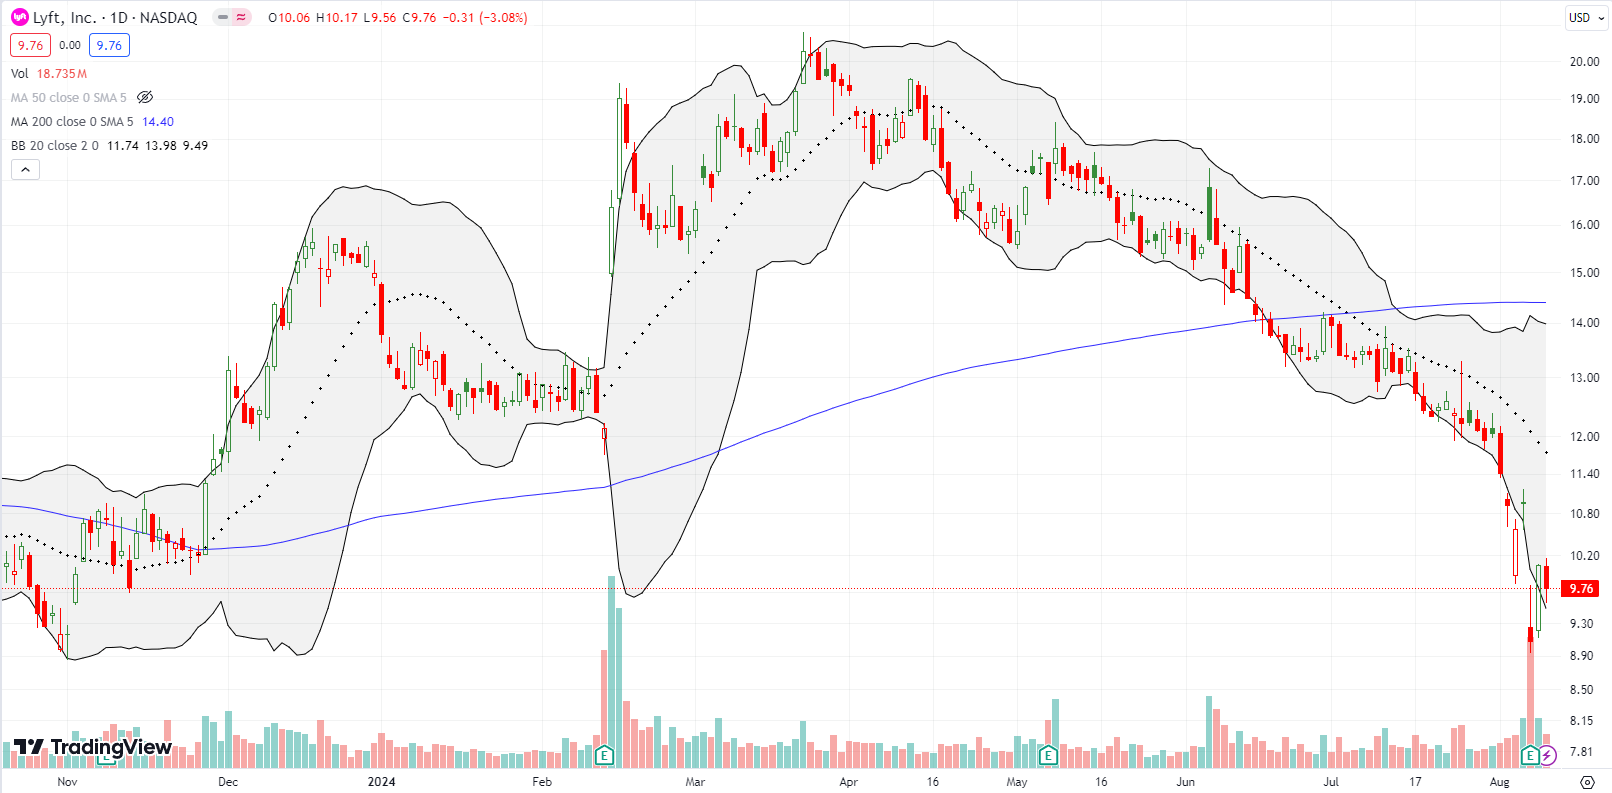The width and height of the screenshot is (1612, 793).
Task: Click the August earnings E marker
Action: (1530, 755)
